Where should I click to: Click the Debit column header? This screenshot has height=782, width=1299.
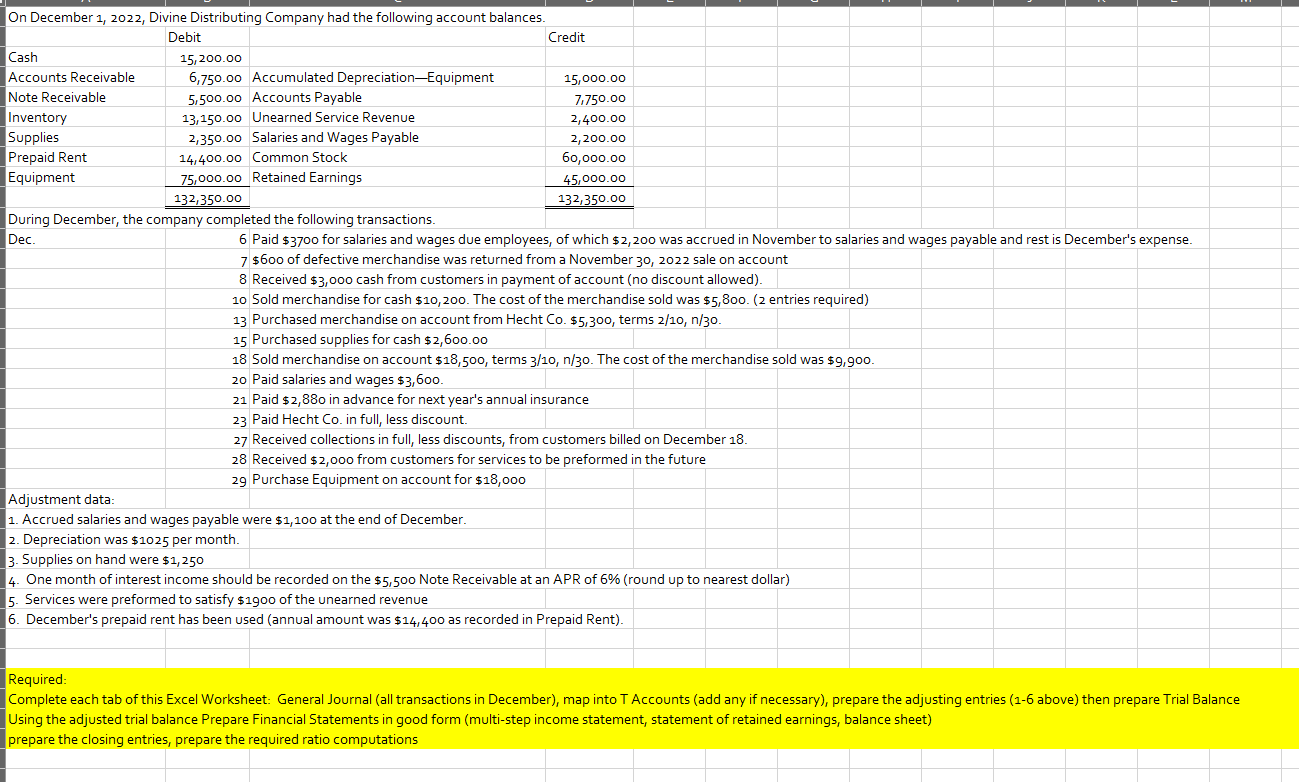(x=184, y=37)
